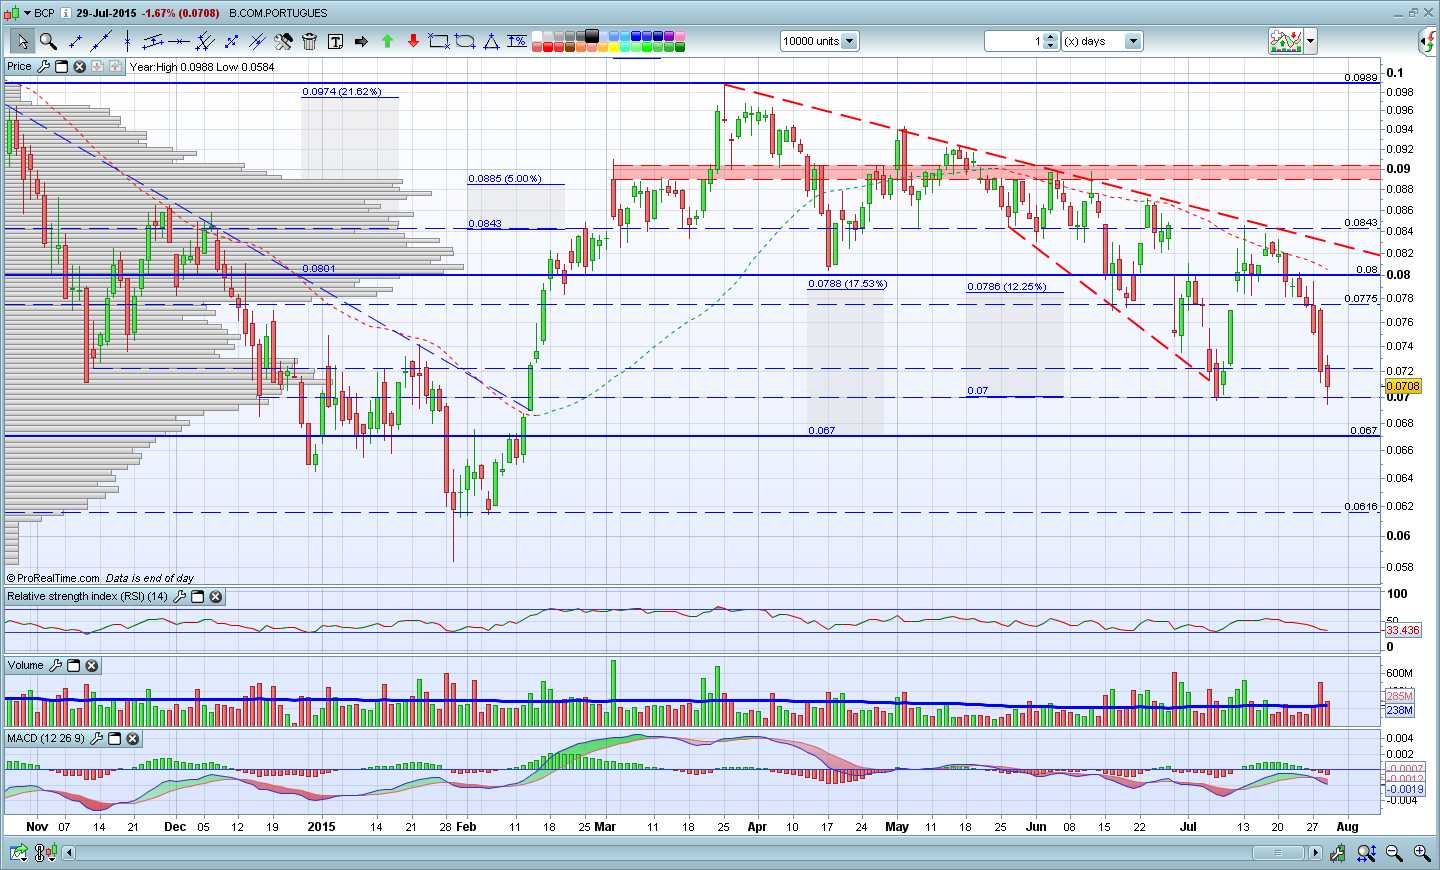Click the wrench-and-hammer tools icon in toolbar
Image resolution: width=1440 pixels, height=870 pixels.
point(283,41)
